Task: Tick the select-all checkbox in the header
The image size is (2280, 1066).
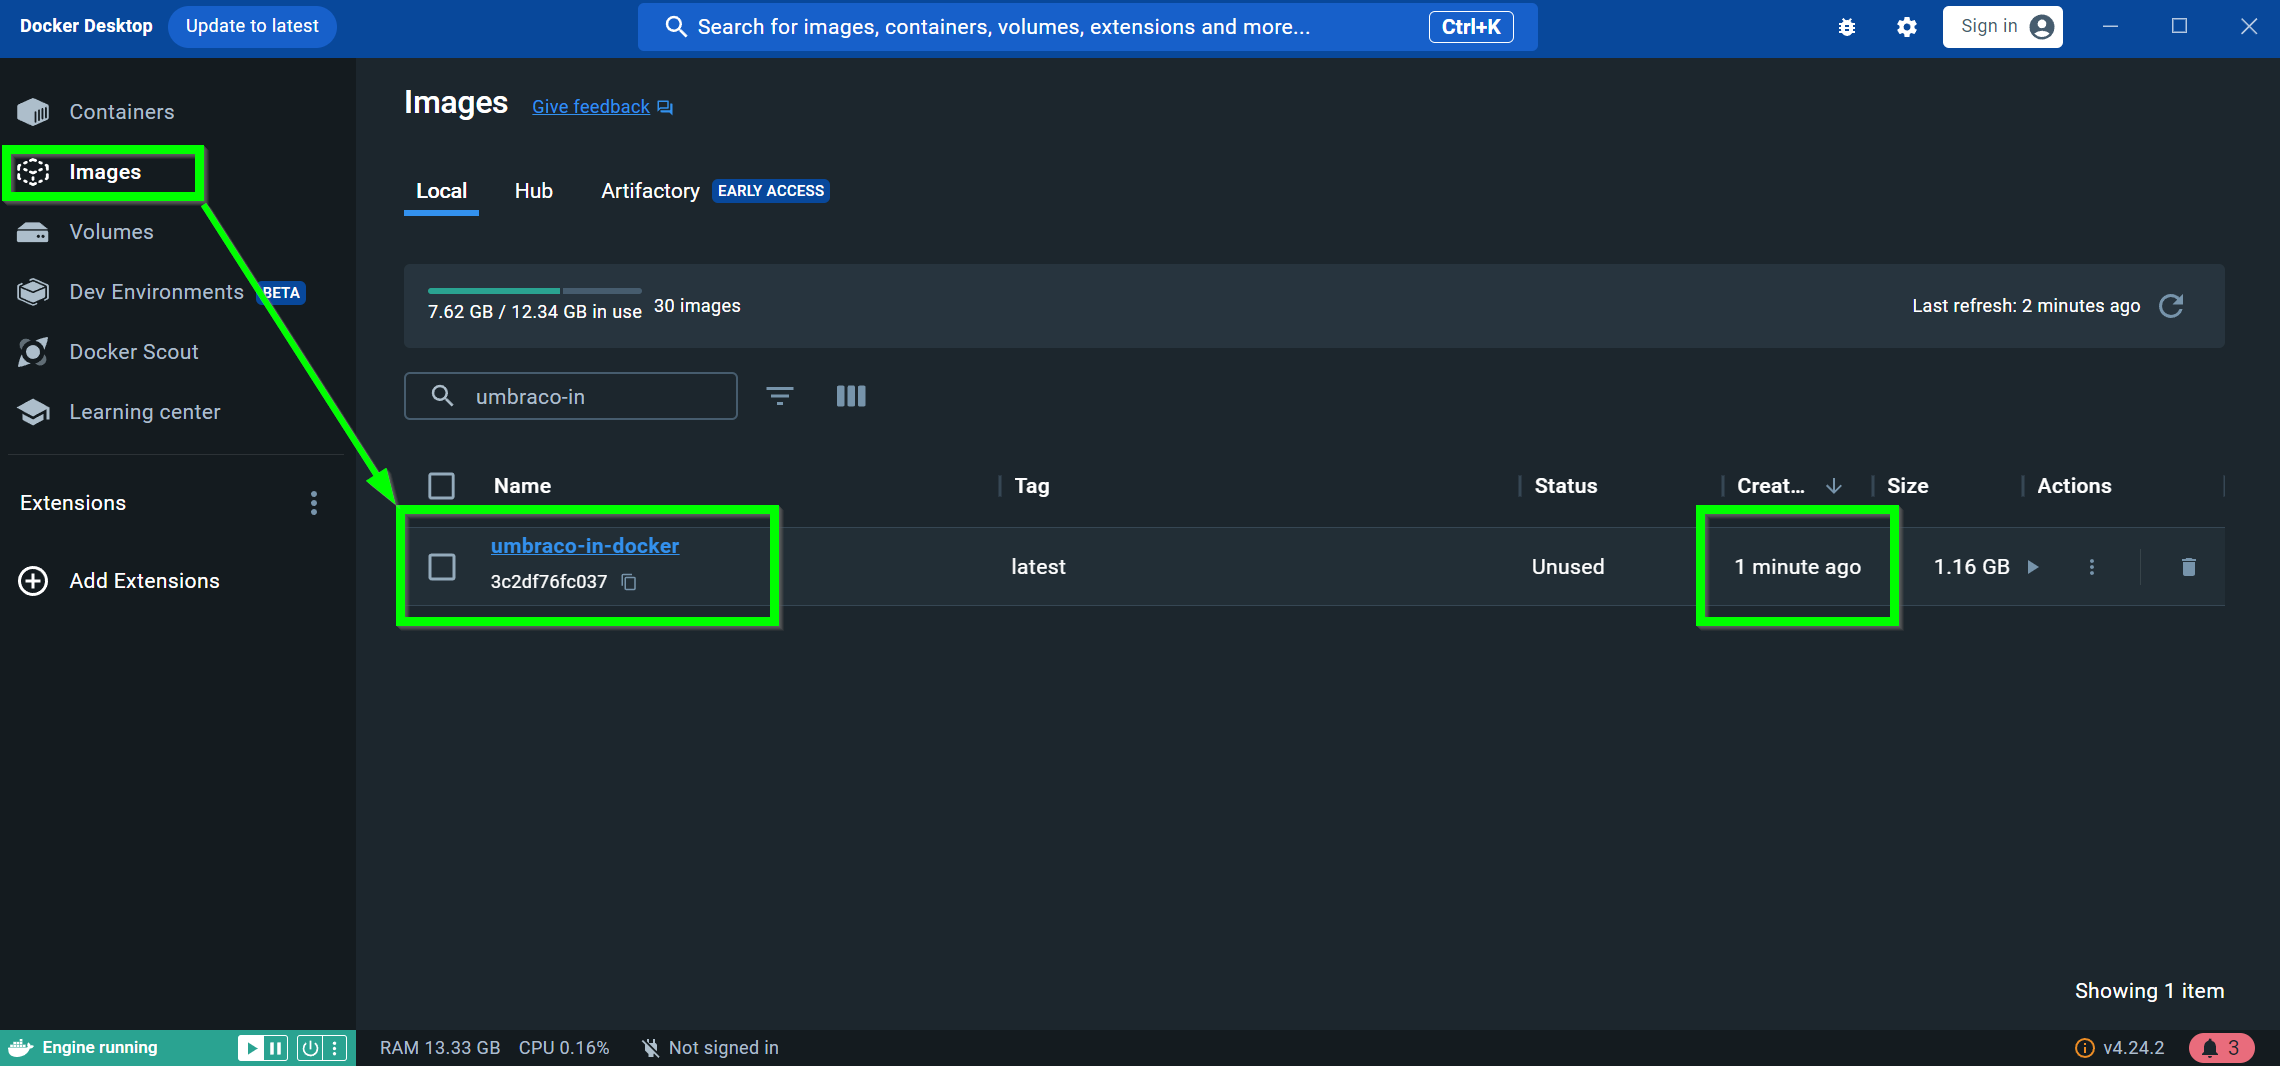Action: click(441, 486)
